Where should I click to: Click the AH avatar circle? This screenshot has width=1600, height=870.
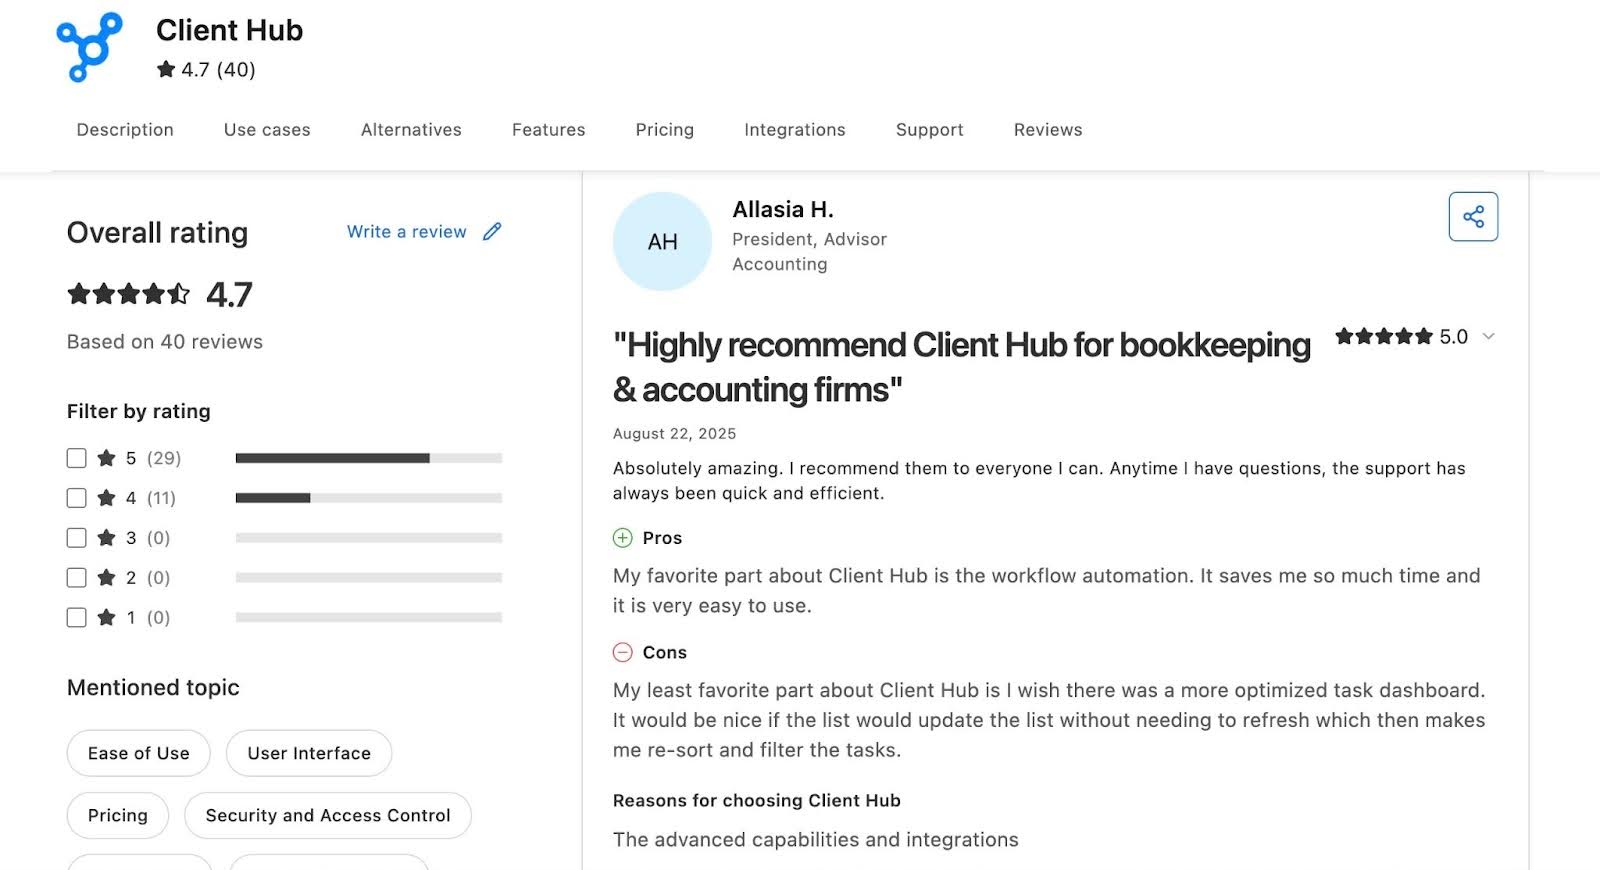pos(661,241)
